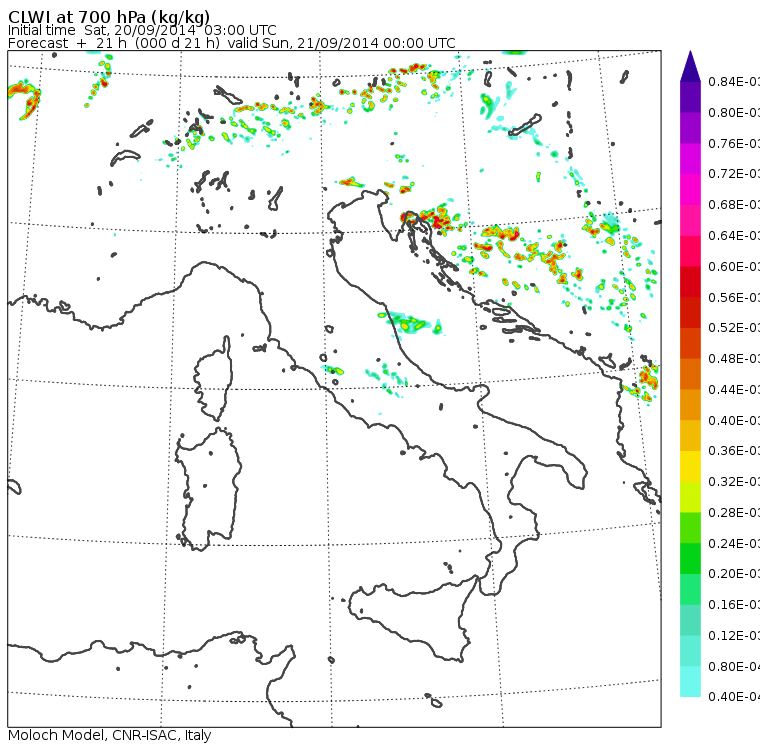This screenshot has width=760, height=749.
Task: Click the 0.52E-03 legend label
Action: [734, 328]
